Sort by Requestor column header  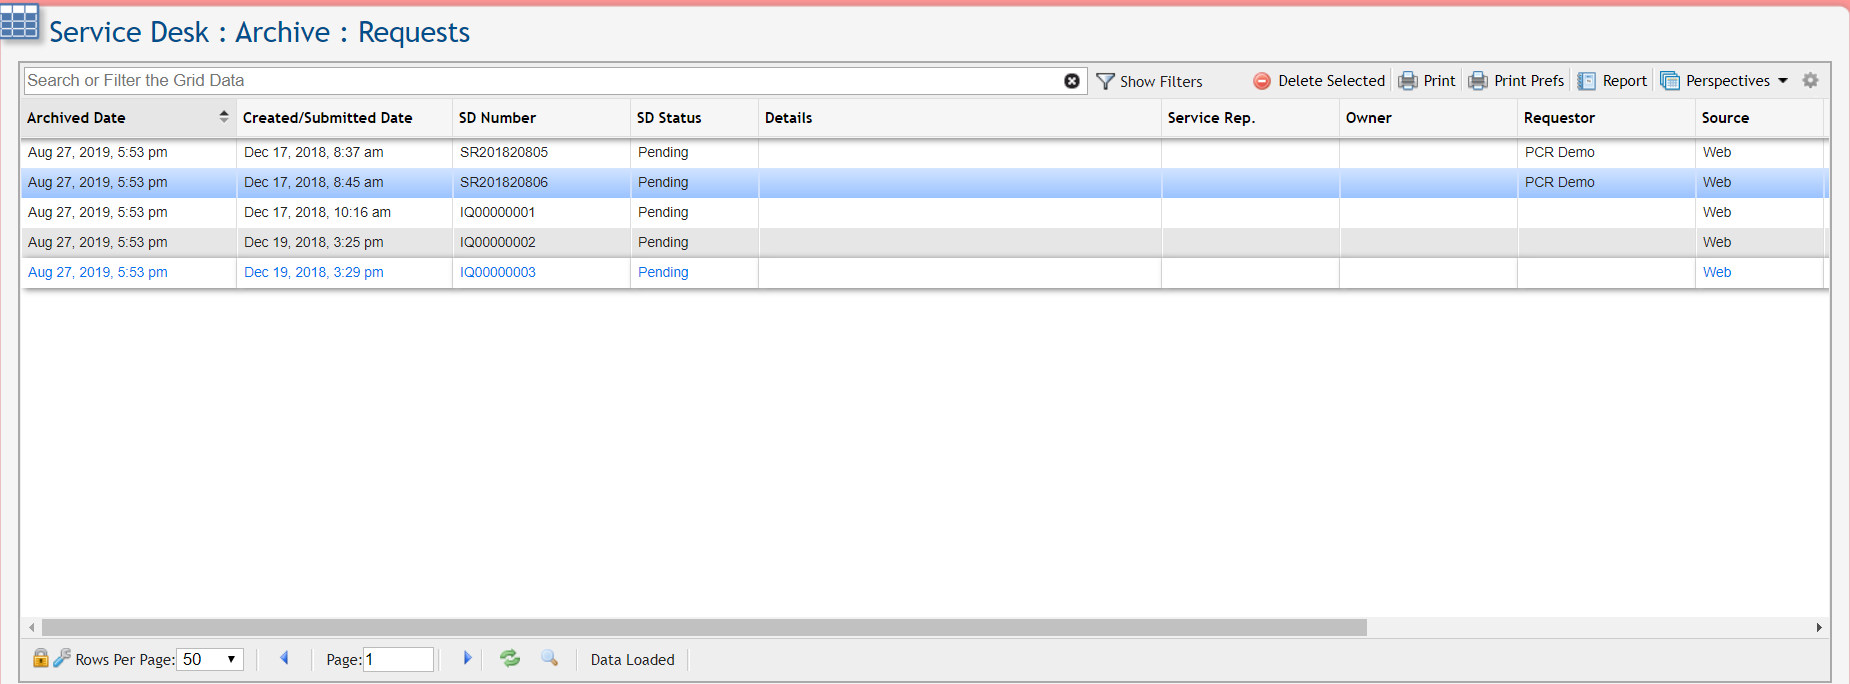click(1606, 118)
